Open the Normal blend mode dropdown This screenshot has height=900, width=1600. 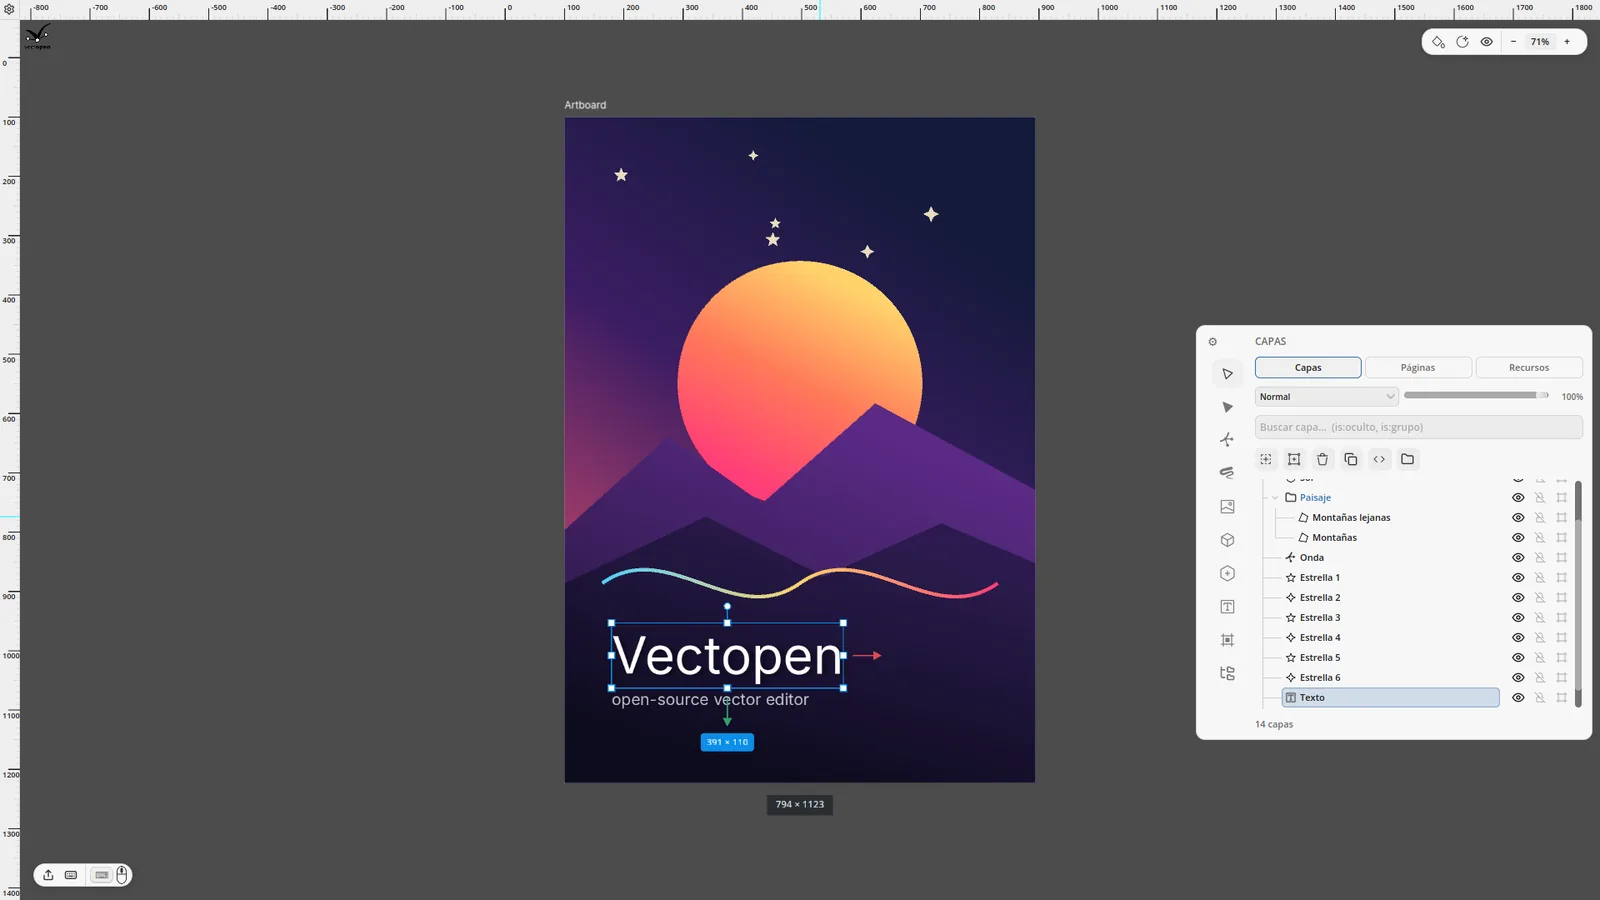click(x=1326, y=397)
